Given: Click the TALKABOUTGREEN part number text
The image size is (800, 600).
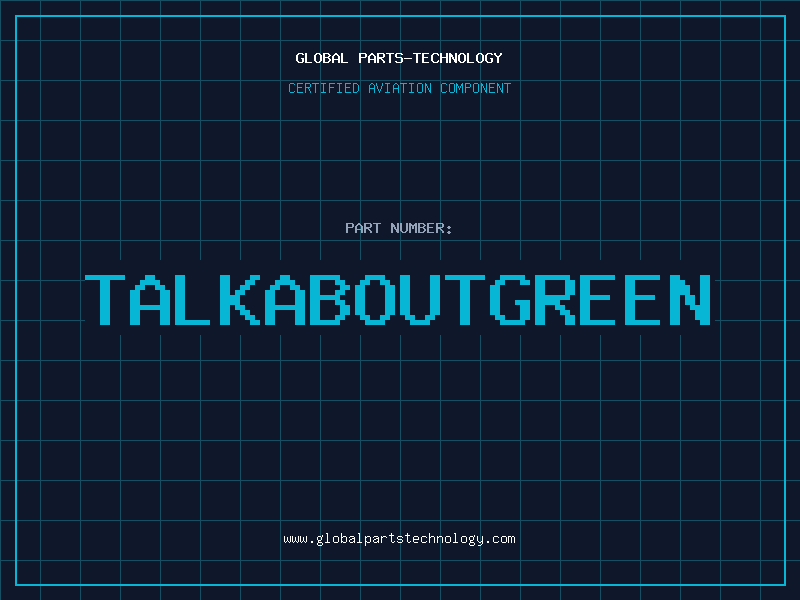Looking at the screenshot, I should click(398, 300).
